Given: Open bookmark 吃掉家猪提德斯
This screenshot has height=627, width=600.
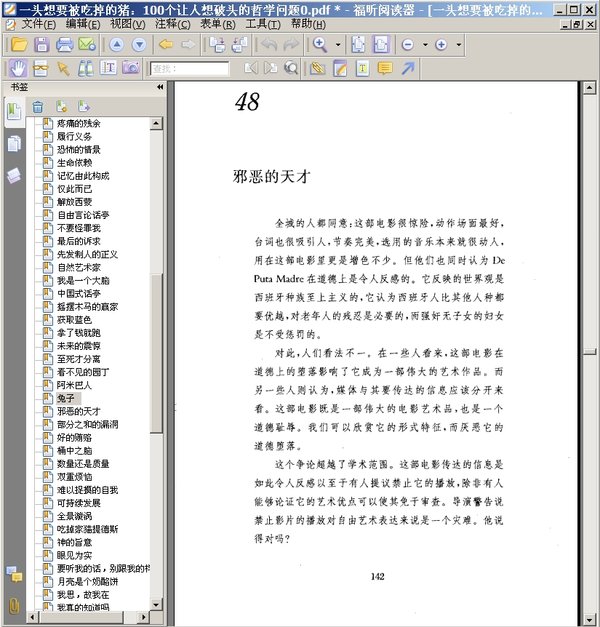Looking at the screenshot, I should click(87, 529).
